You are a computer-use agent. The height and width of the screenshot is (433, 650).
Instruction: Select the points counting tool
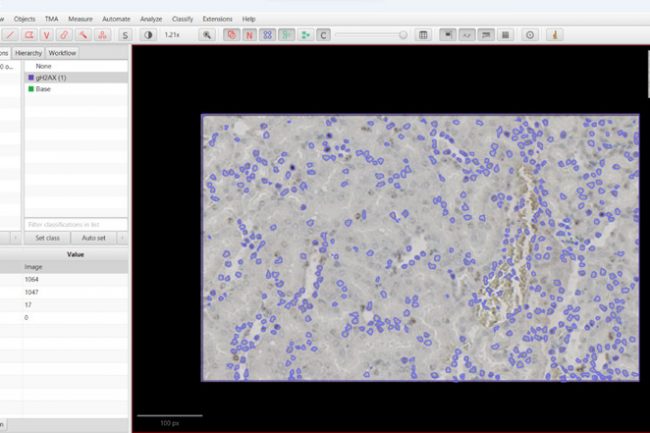click(x=103, y=35)
